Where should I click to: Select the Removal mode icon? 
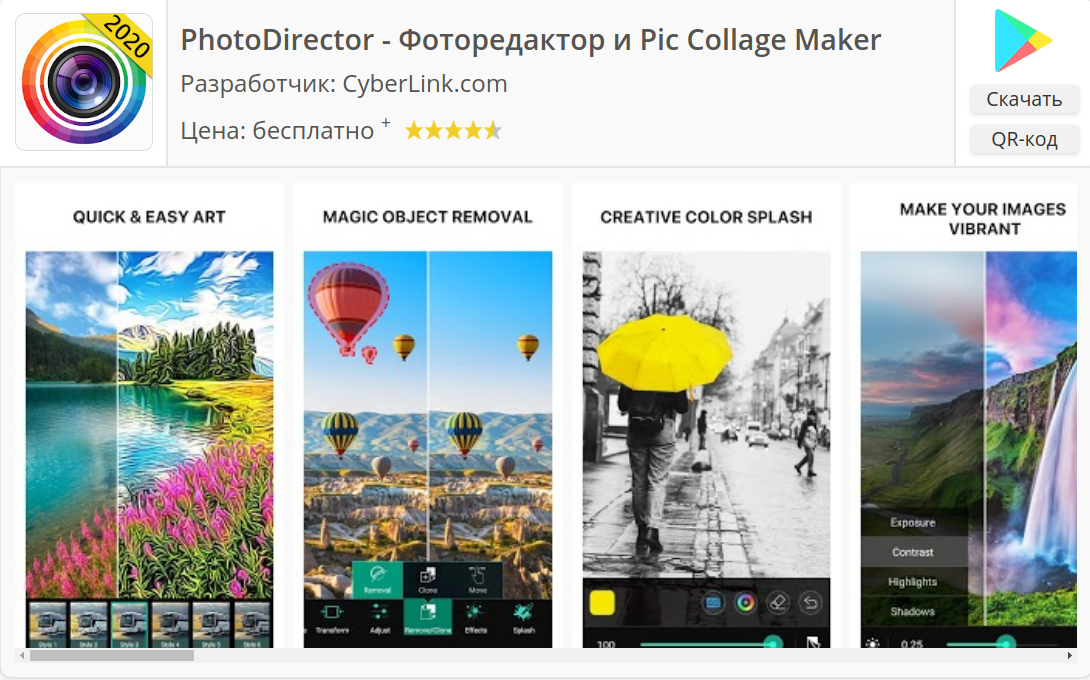pyautogui.click(x=377, y=577)
